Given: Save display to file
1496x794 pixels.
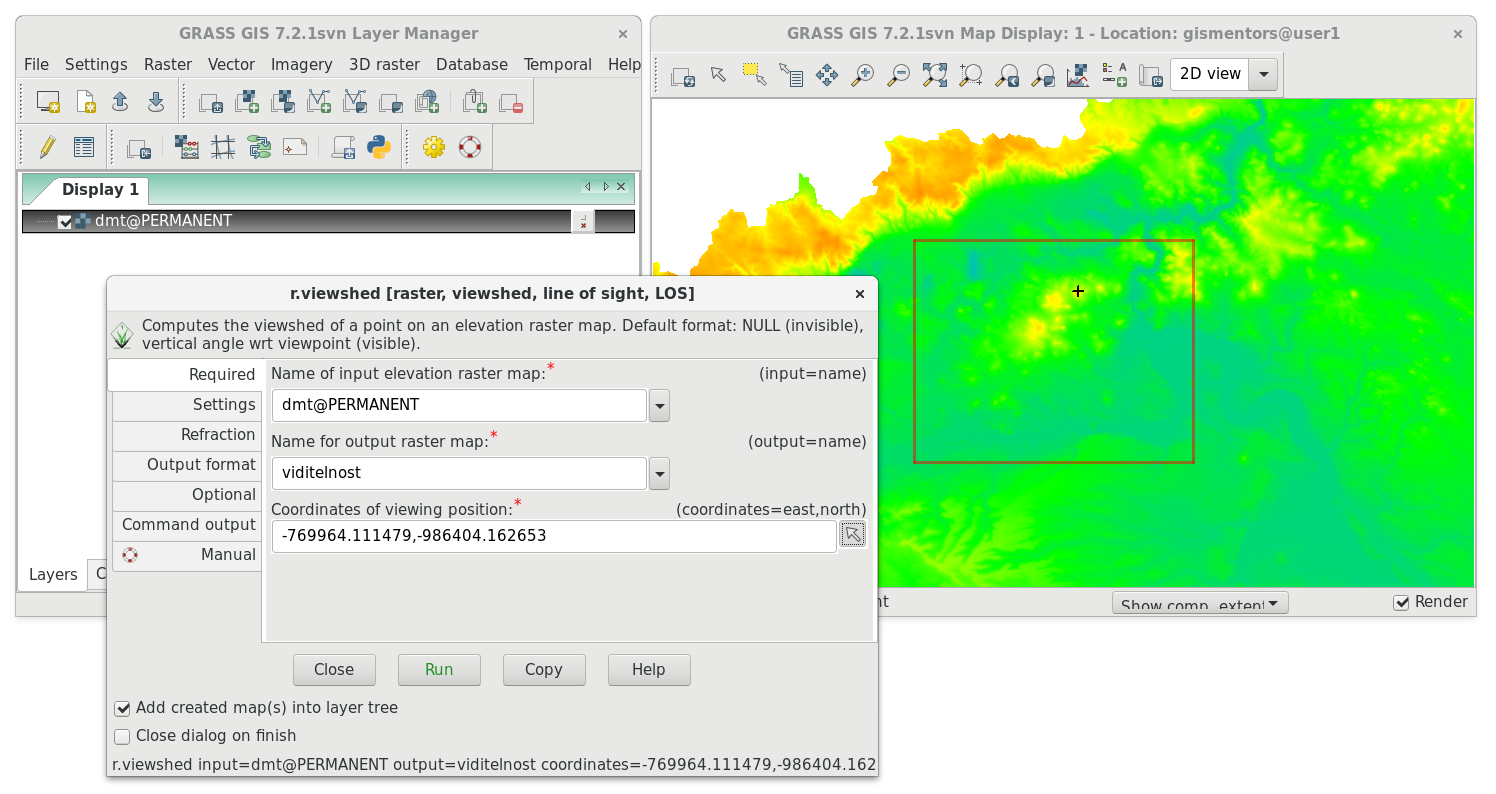Looking at the screenshot, I should 1150,75.
